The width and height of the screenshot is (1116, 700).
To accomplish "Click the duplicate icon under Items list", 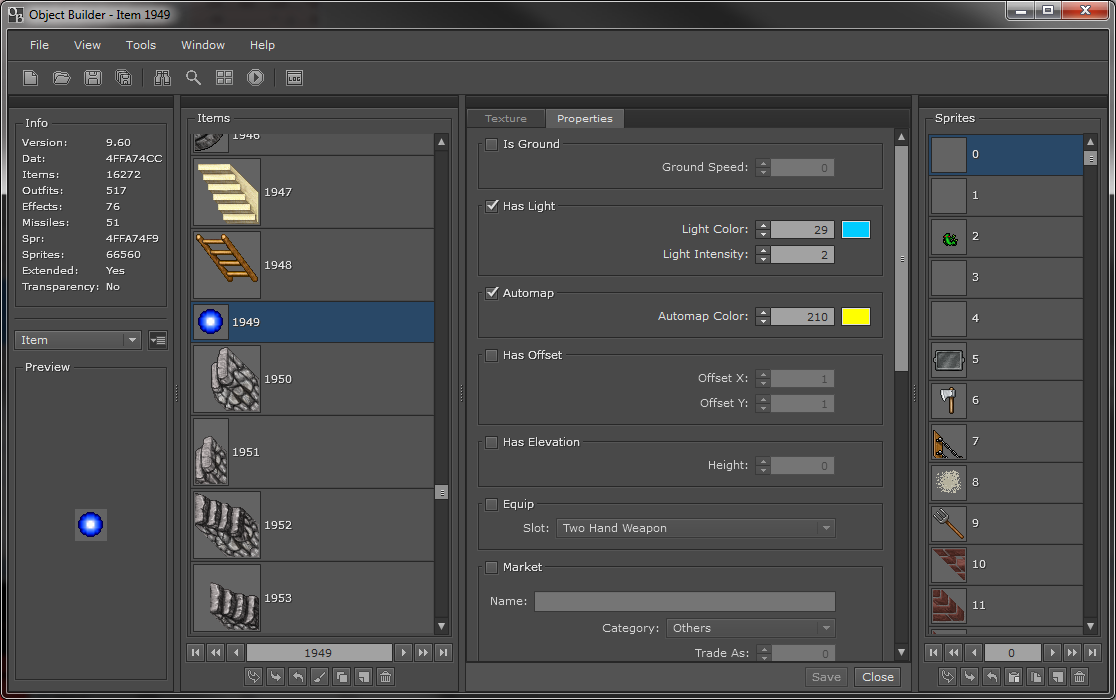I will (342, 677).
